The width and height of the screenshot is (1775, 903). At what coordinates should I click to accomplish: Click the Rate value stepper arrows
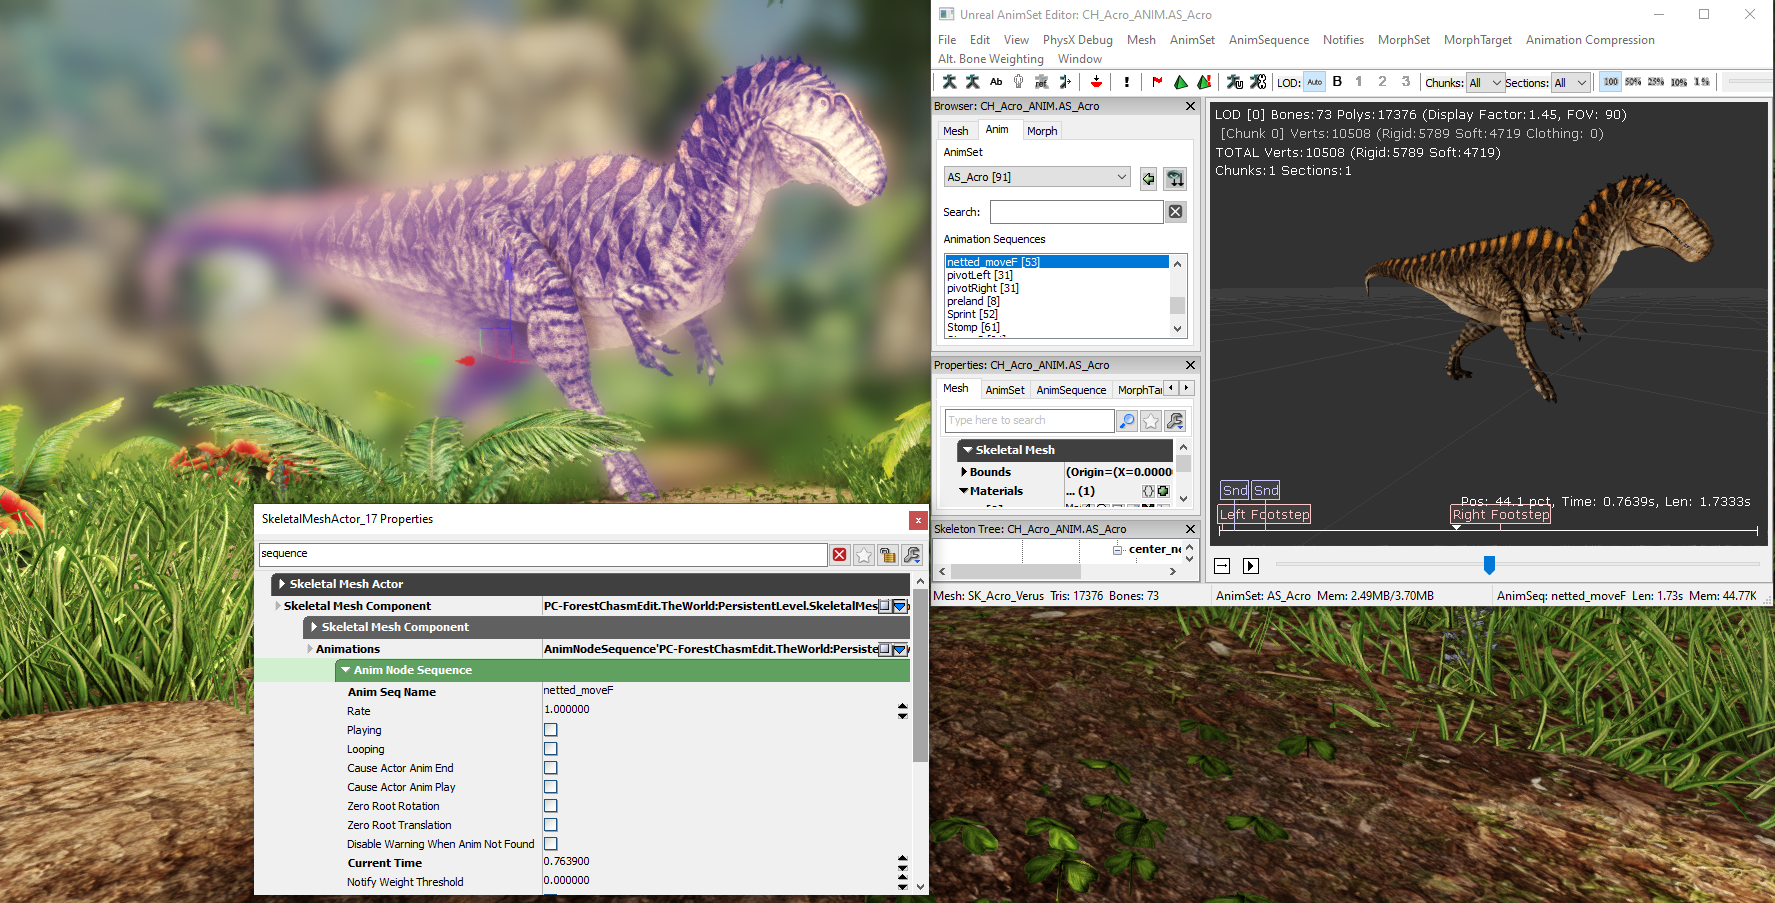pyautogui.click(x=903, y=711)
